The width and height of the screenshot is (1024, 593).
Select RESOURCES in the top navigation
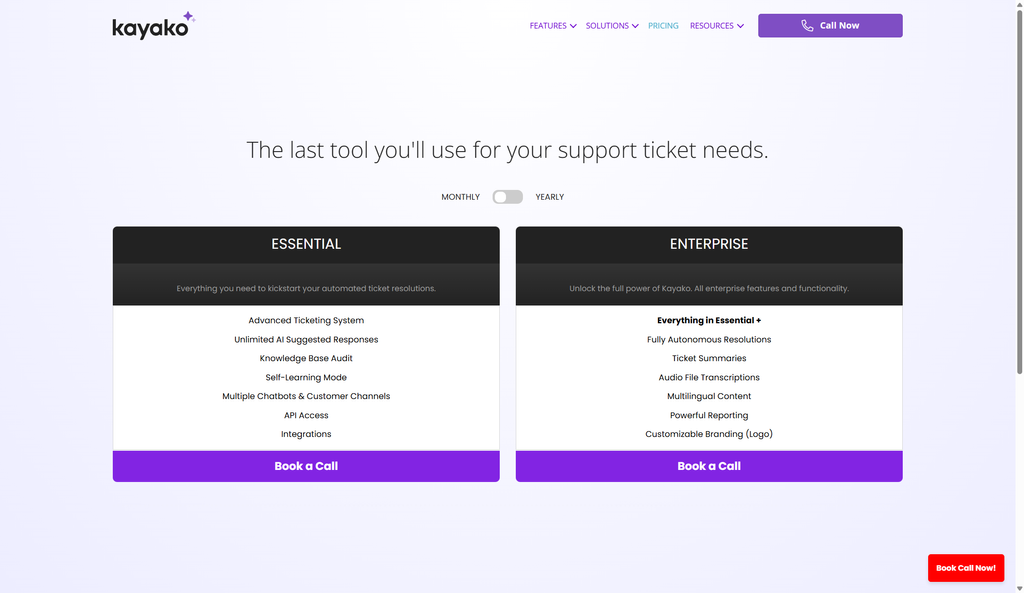click(712, 26)
